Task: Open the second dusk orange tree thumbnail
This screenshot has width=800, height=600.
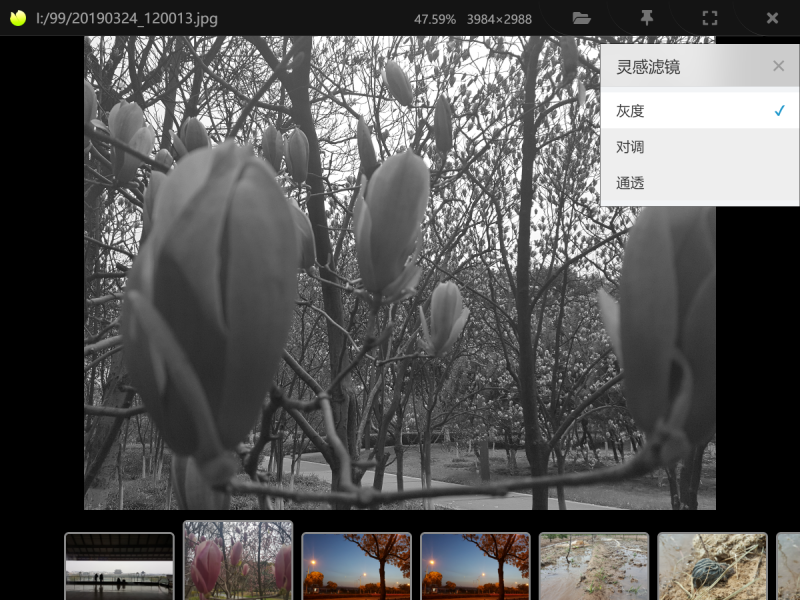Action: click(x=475, y=566)
